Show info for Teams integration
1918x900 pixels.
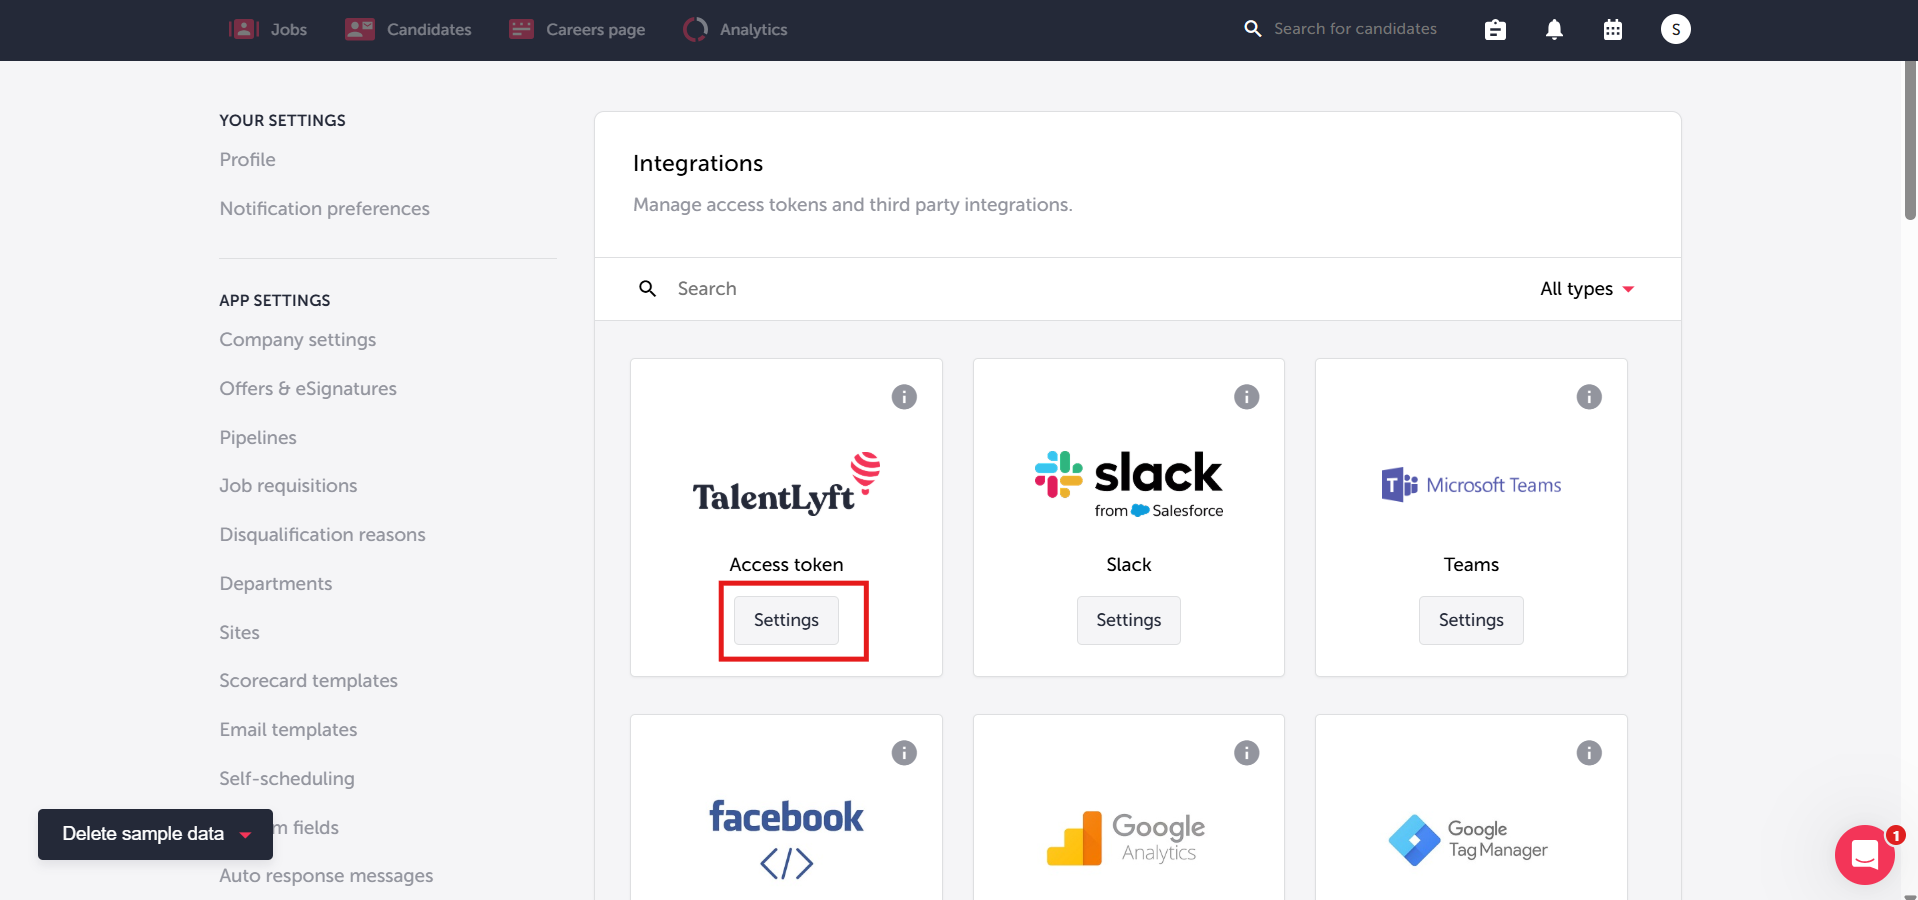[x=1589, y=397]
